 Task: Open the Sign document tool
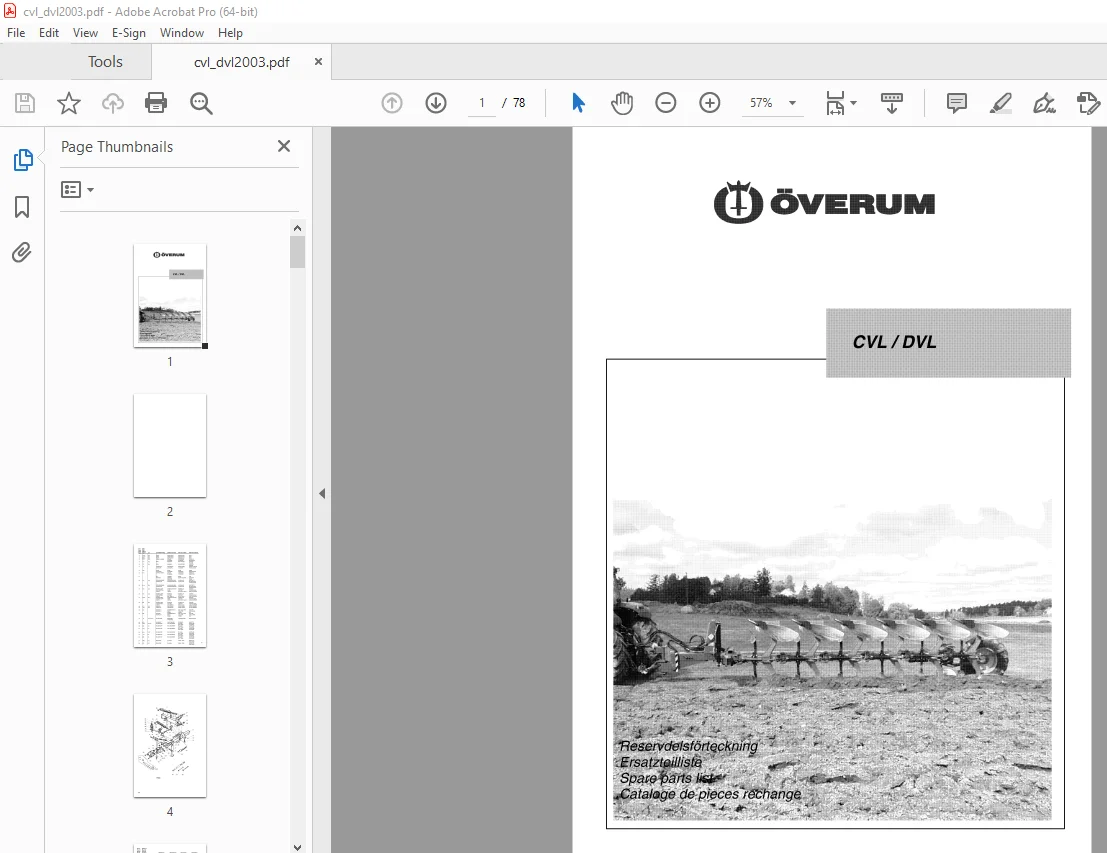click(1044, 103)
